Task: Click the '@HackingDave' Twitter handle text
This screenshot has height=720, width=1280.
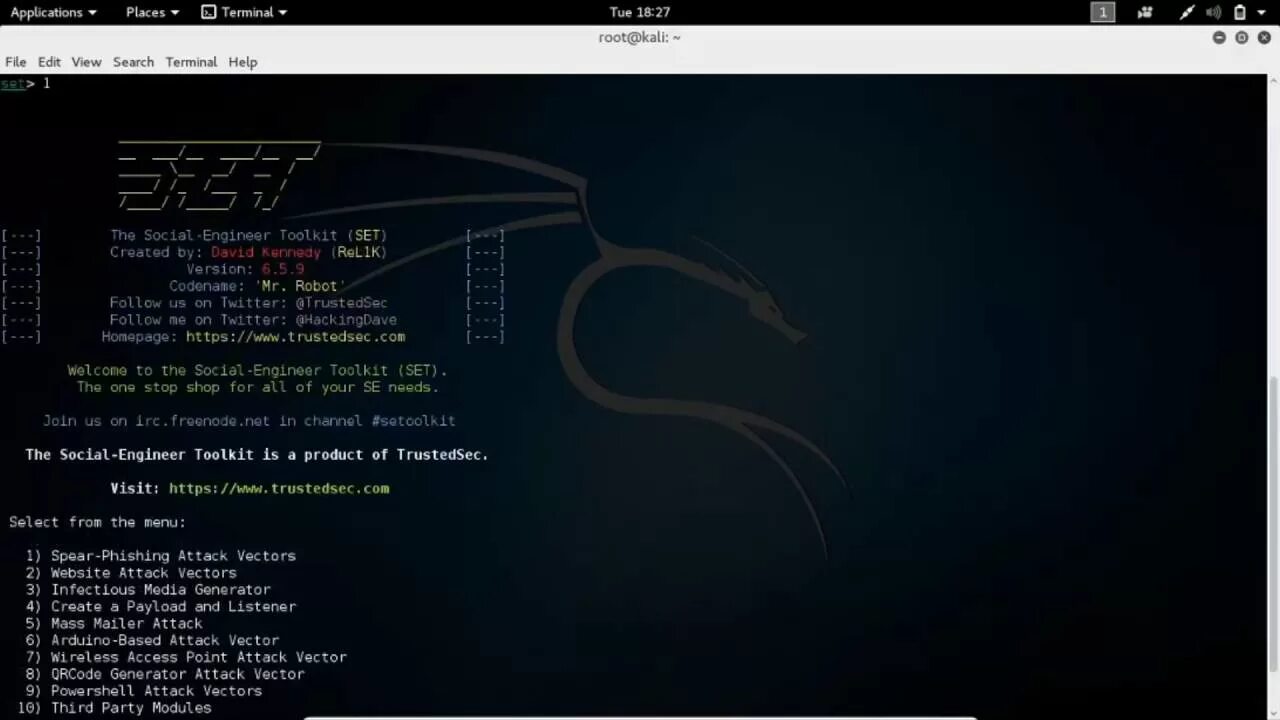Action: pos(346,320)
